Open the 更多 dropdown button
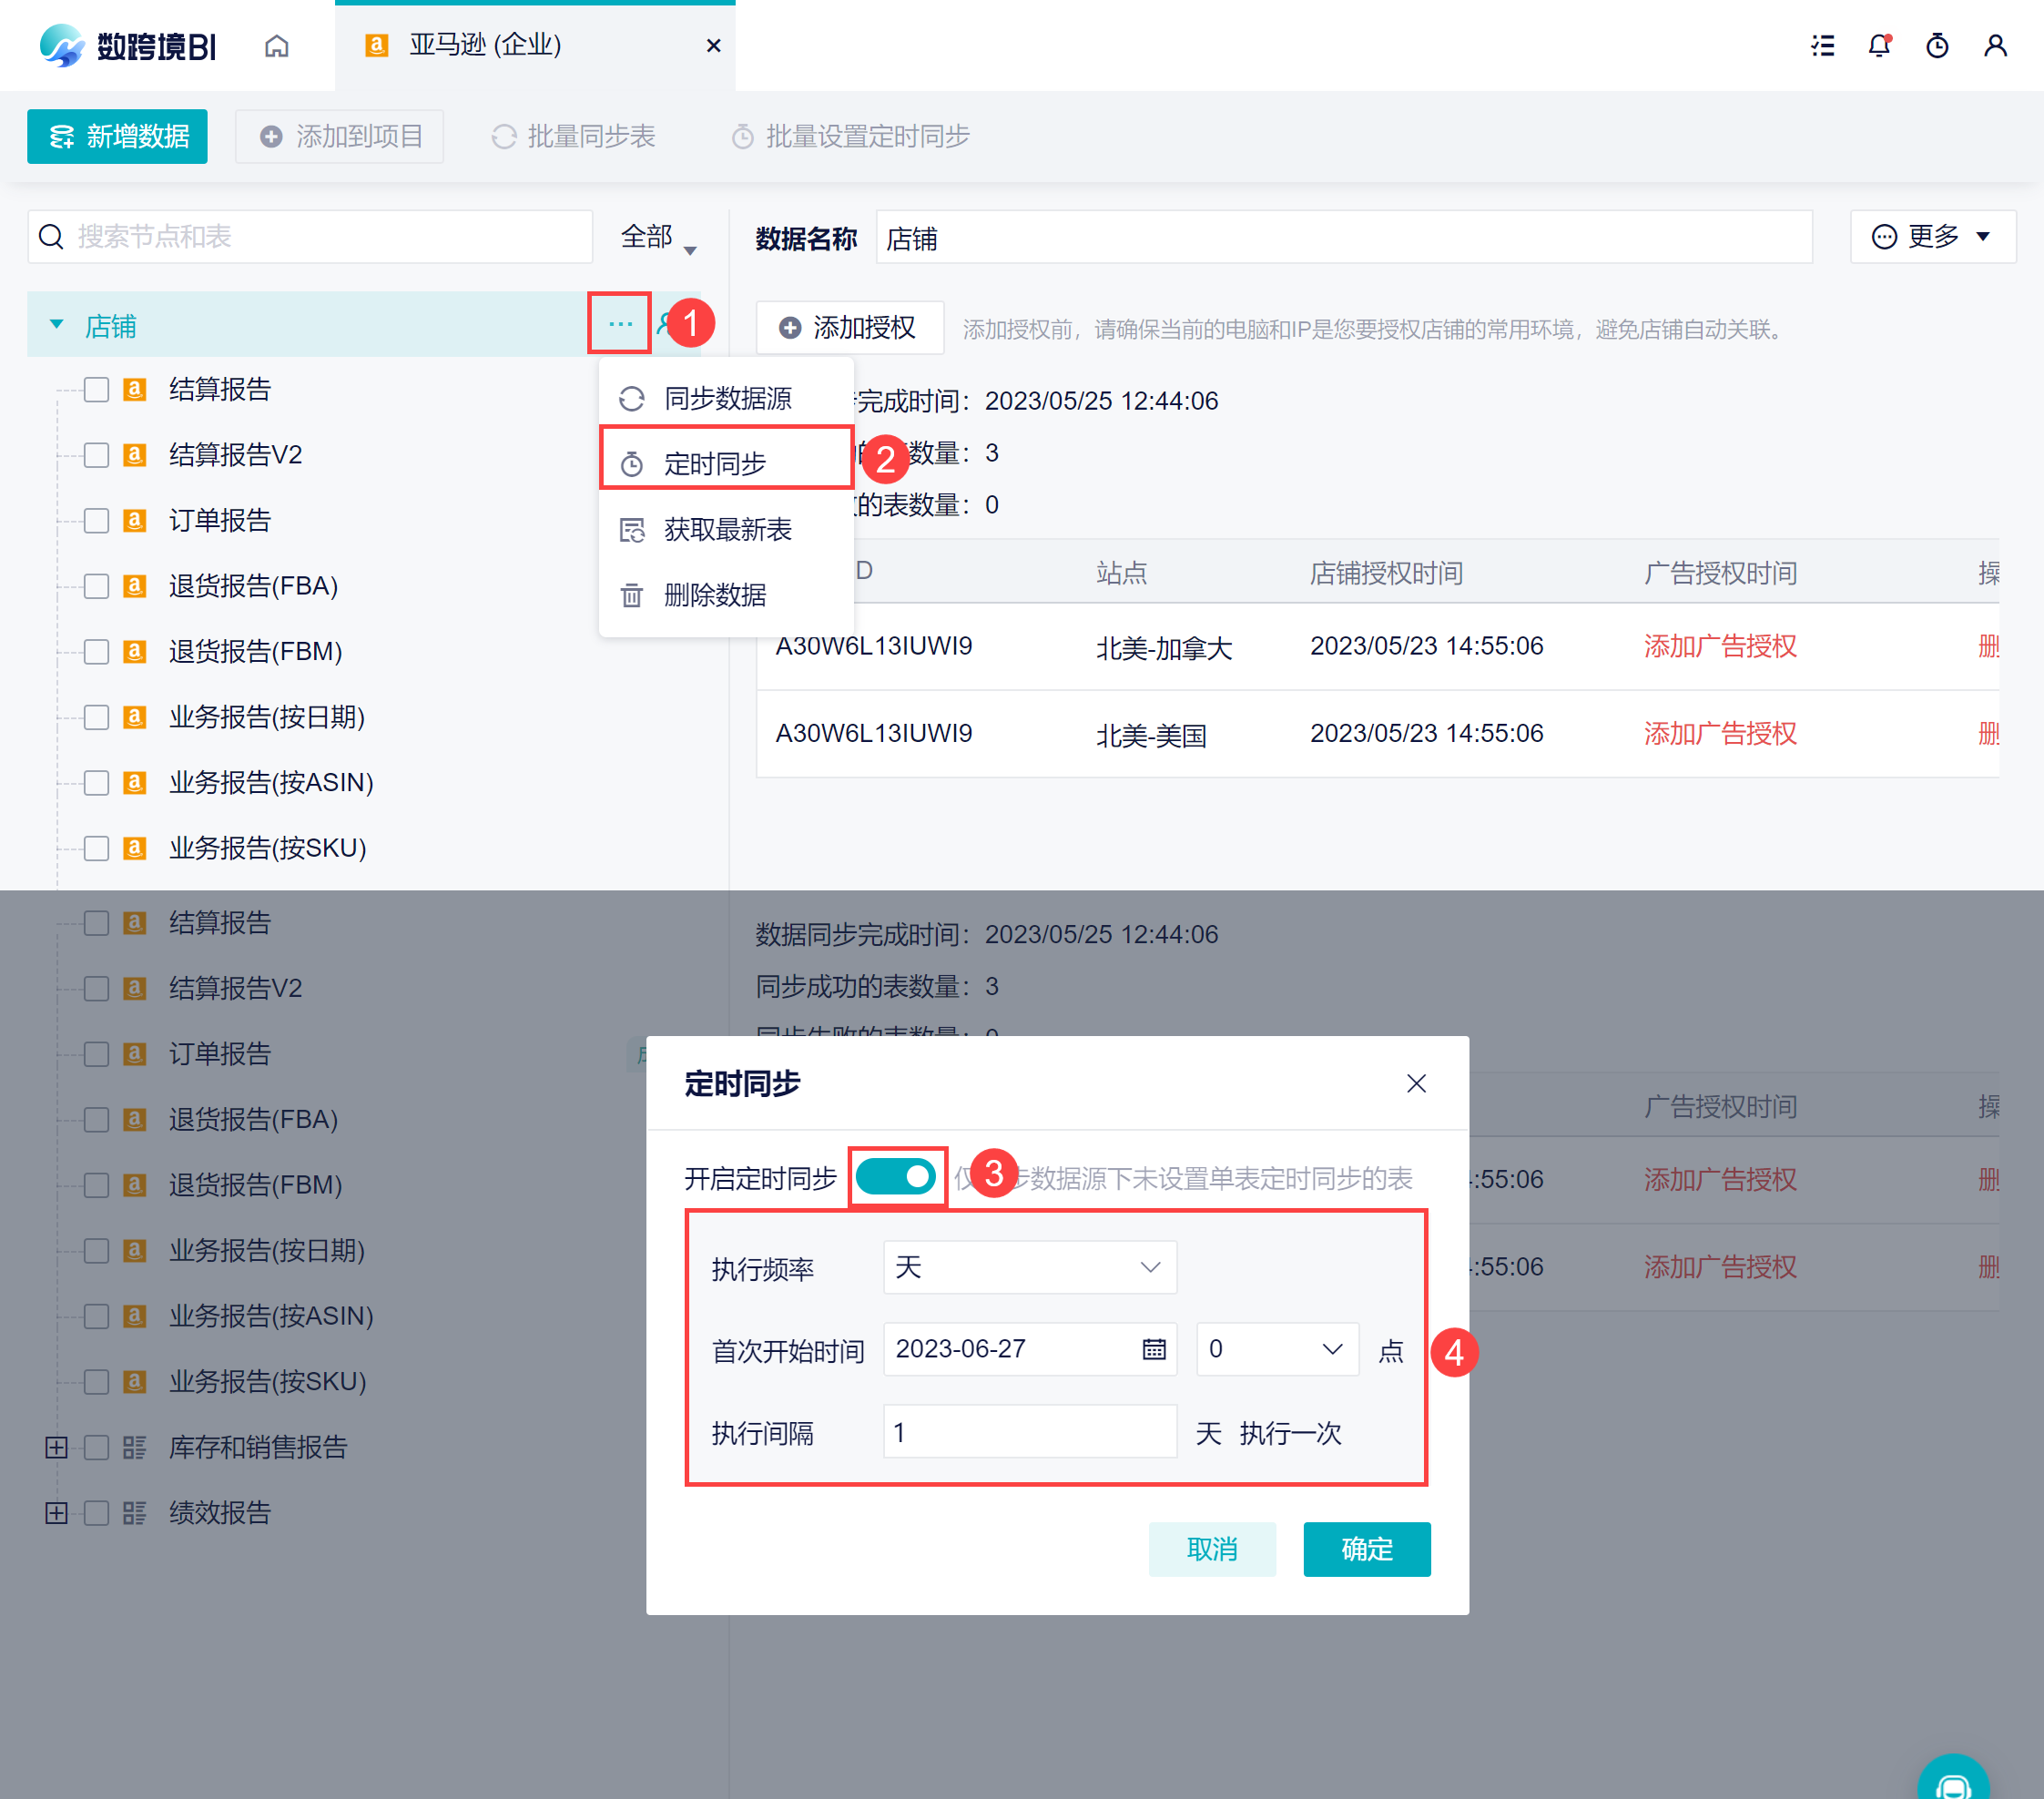The height and width of the screenshot is (1799, 2044). [1932, 237]
